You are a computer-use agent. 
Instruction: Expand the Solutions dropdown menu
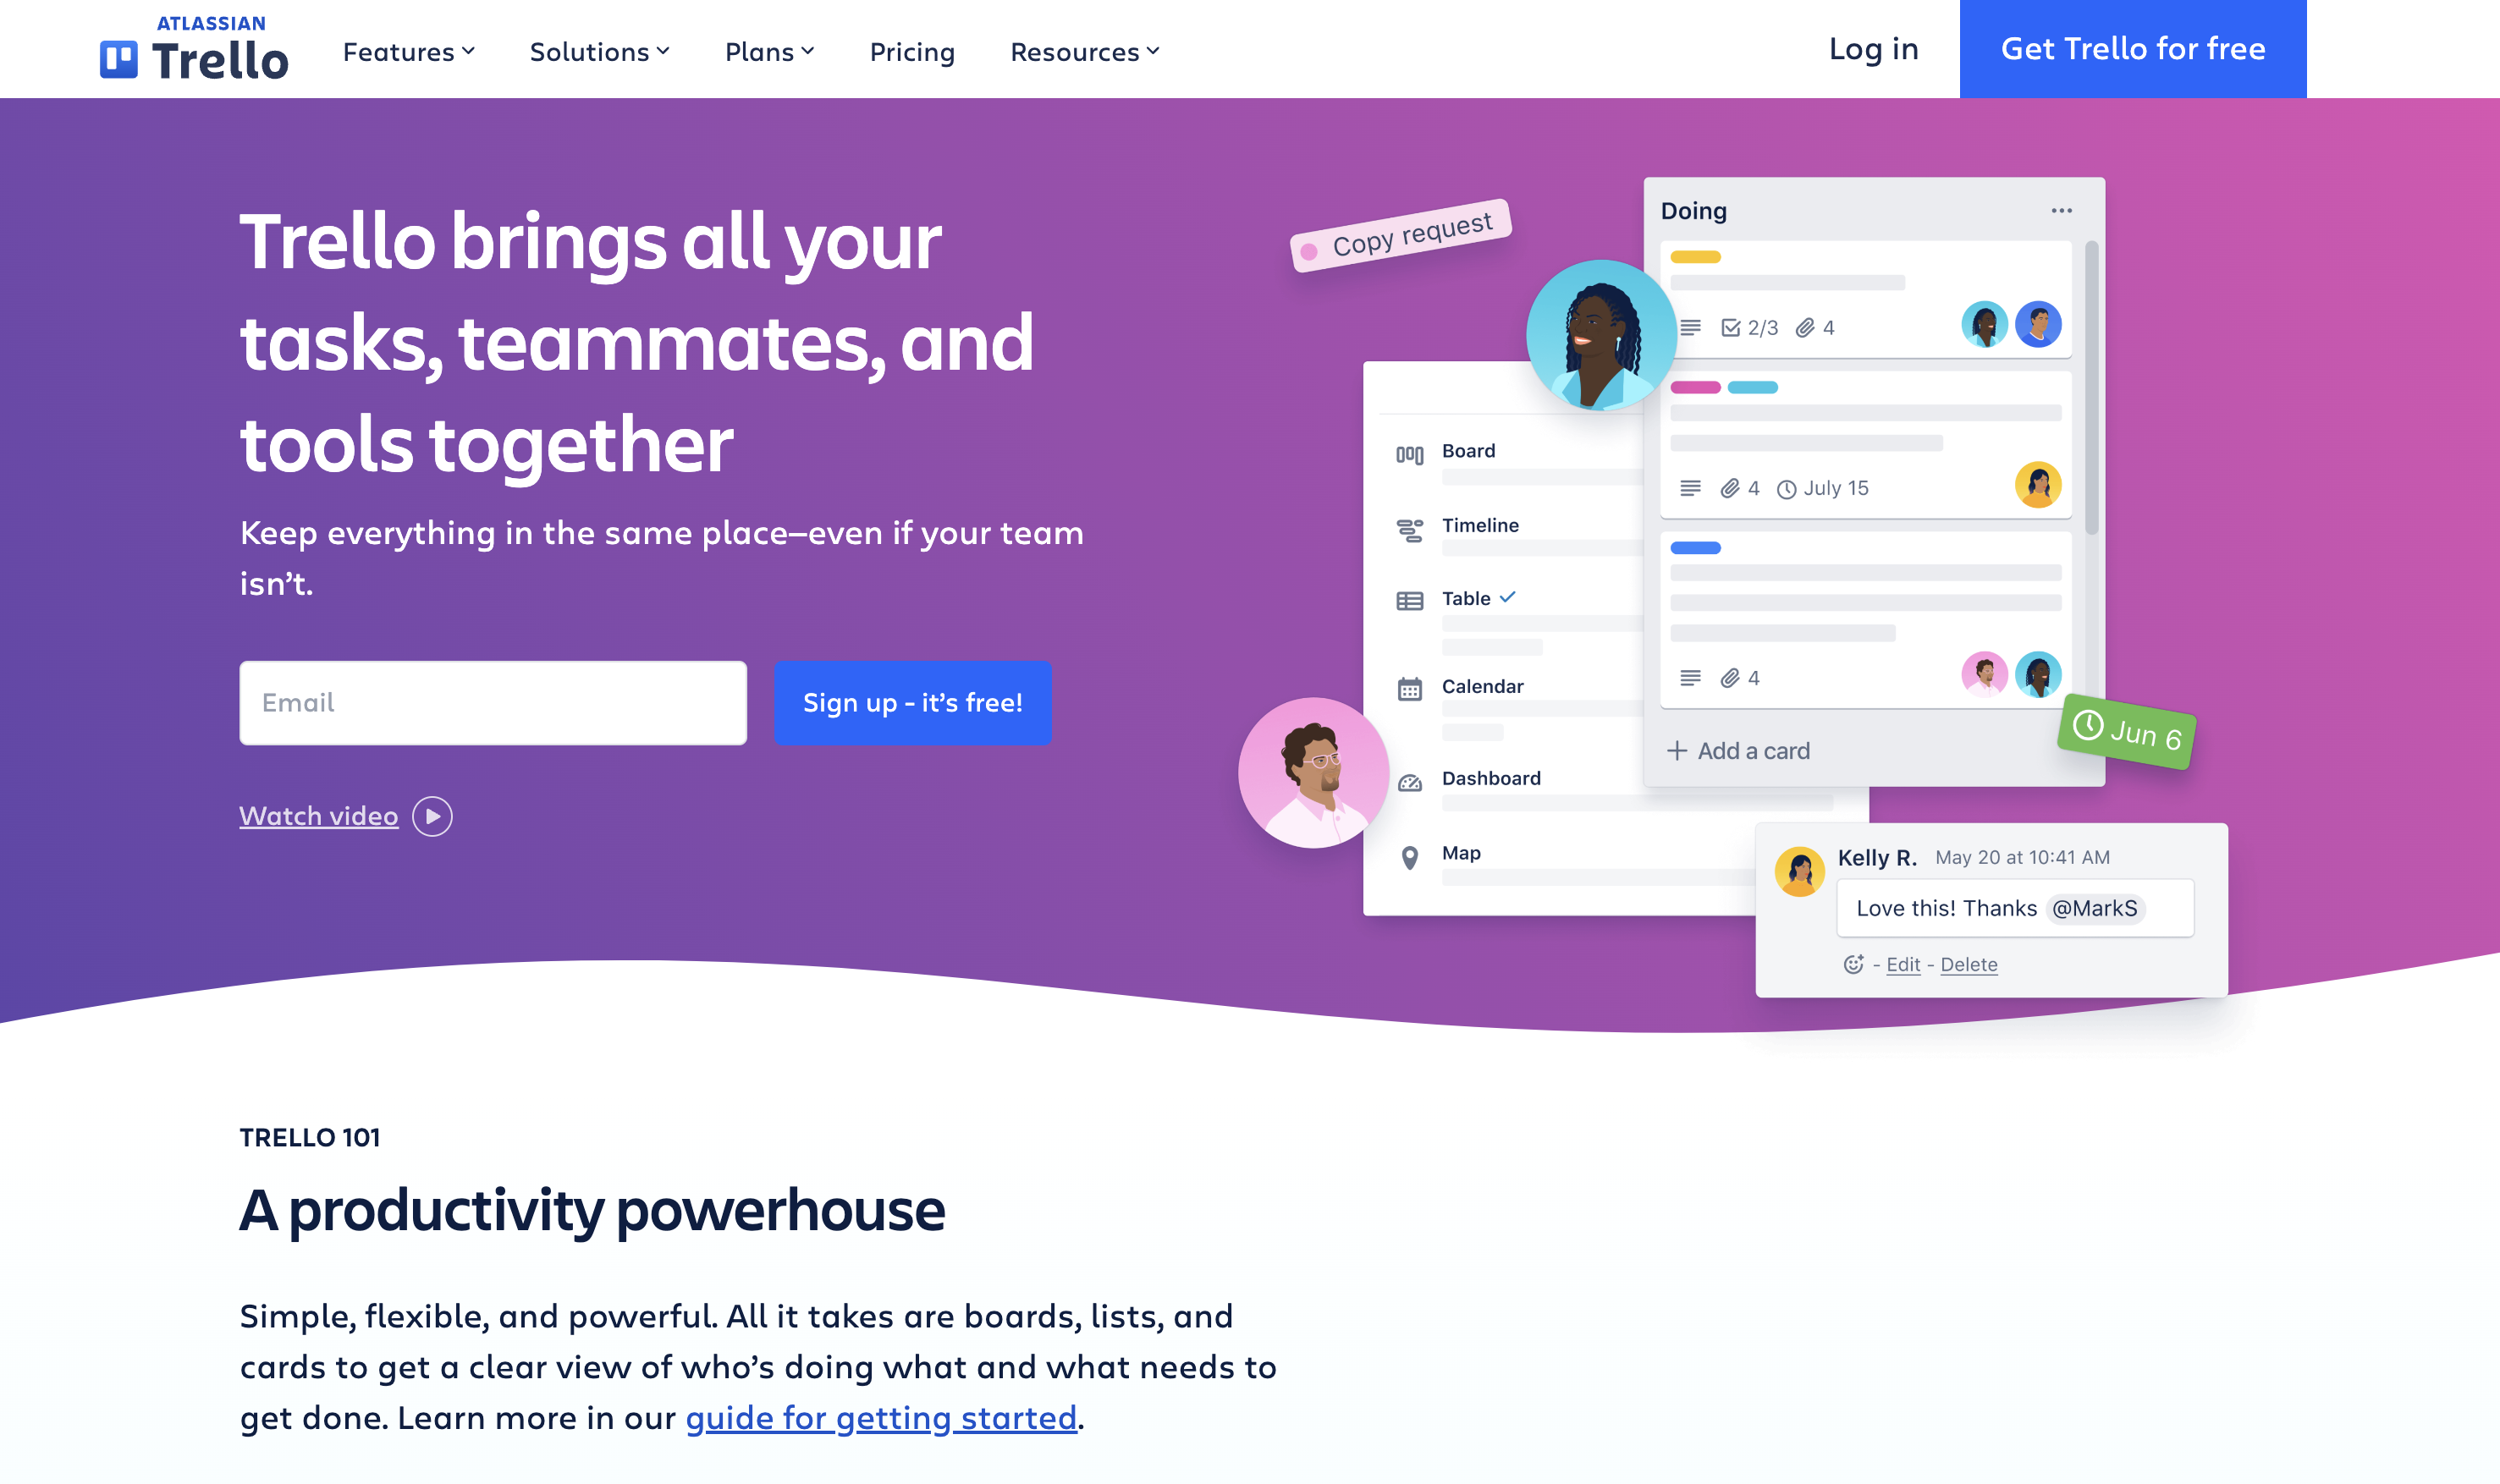tap(601, 49)
